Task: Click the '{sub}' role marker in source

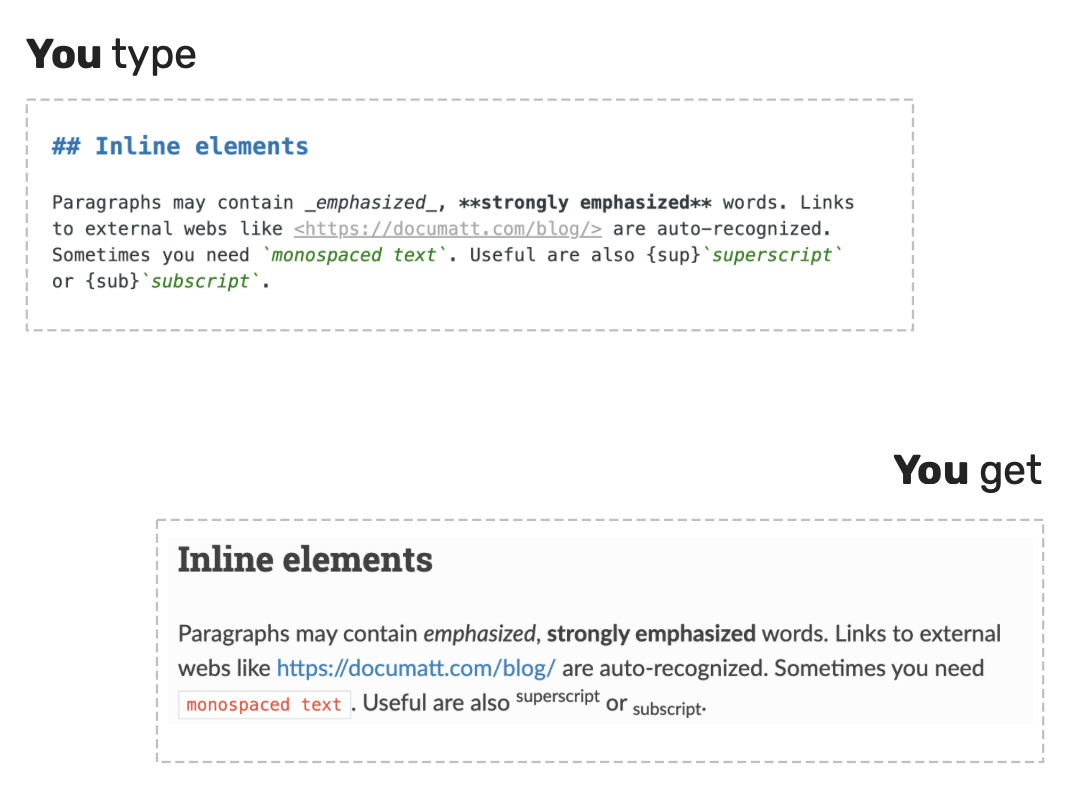Action: click(x=113, y=281)
